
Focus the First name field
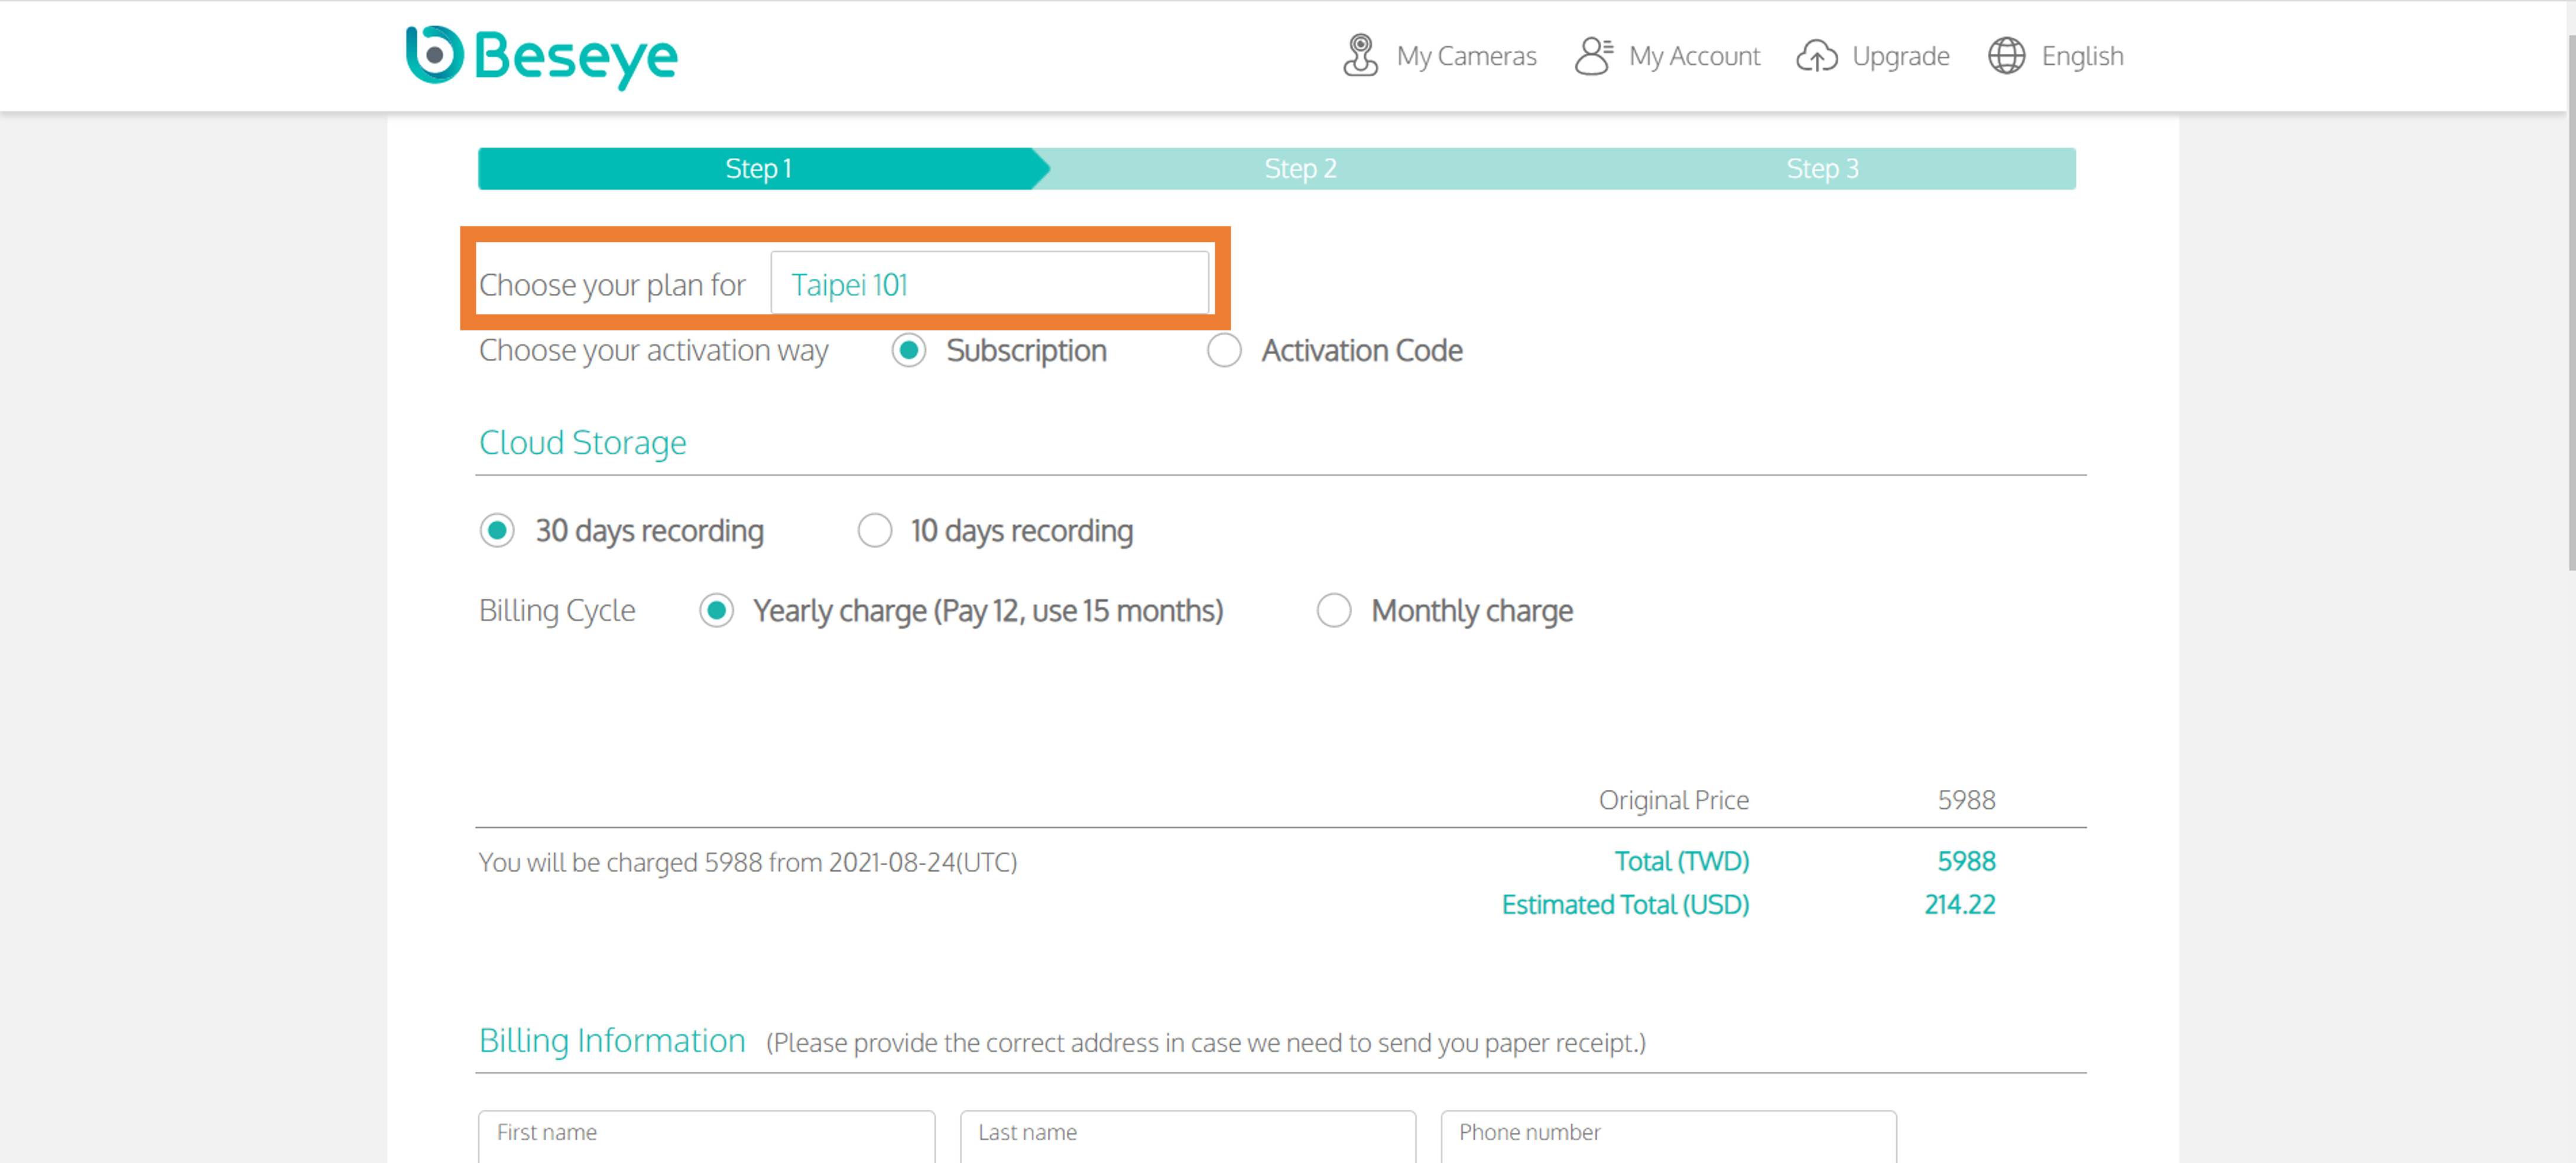tap(706, 1136)
